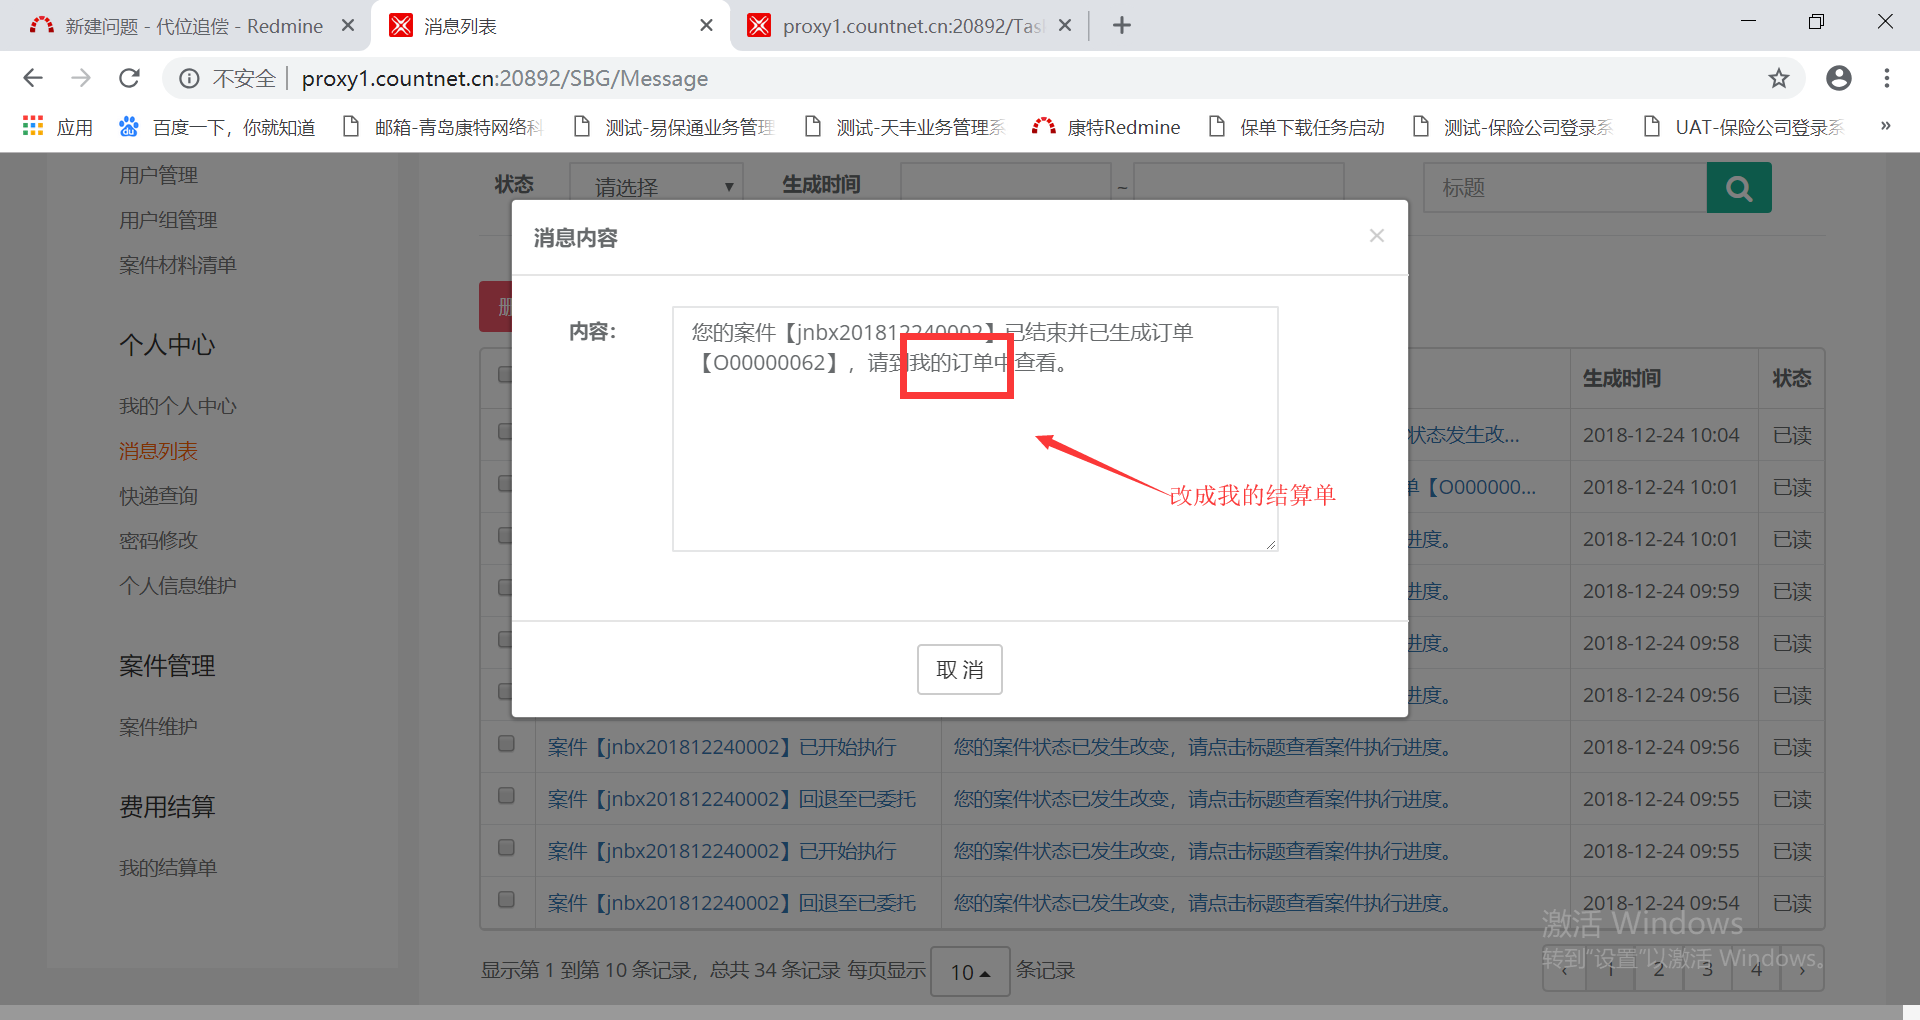Click the green search magnifier button
This screenshot has height=1020, width=1920.
[x=1738, y=188]
